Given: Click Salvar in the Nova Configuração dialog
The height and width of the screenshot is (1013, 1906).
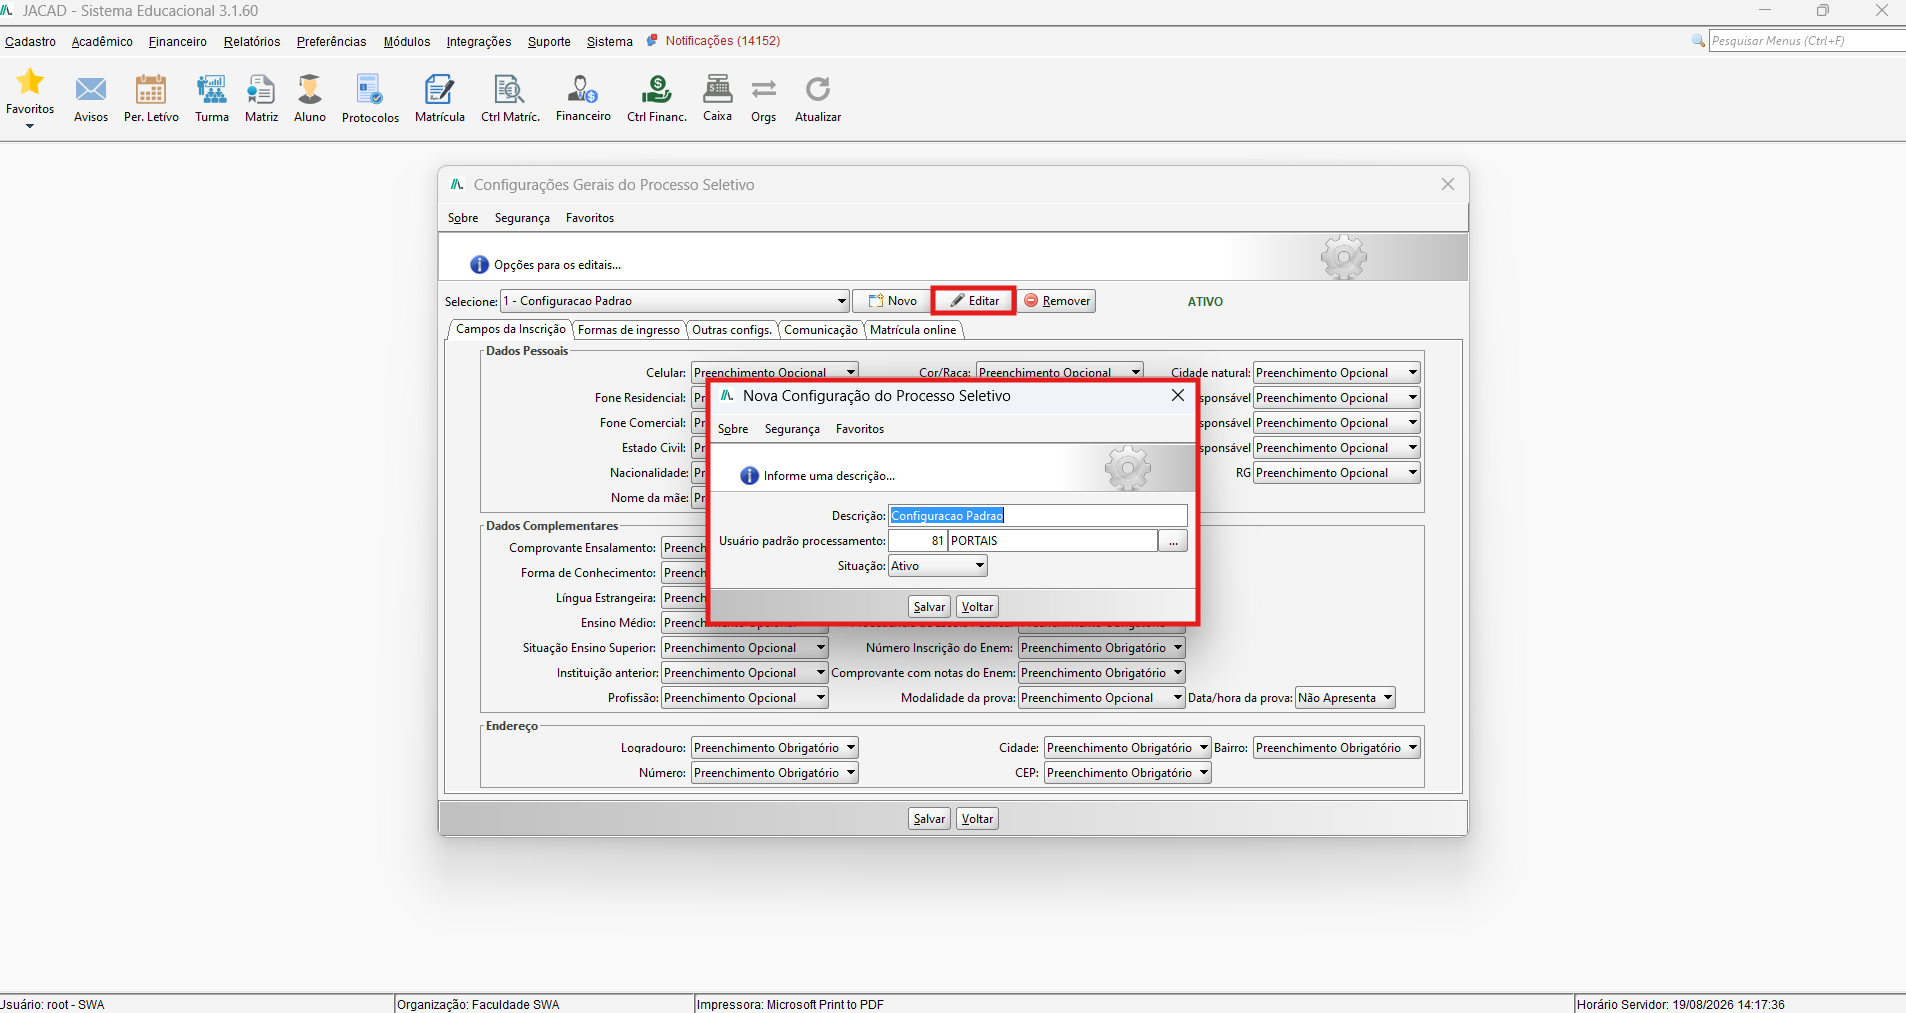Looking at the screenshot, I should 929,607.
